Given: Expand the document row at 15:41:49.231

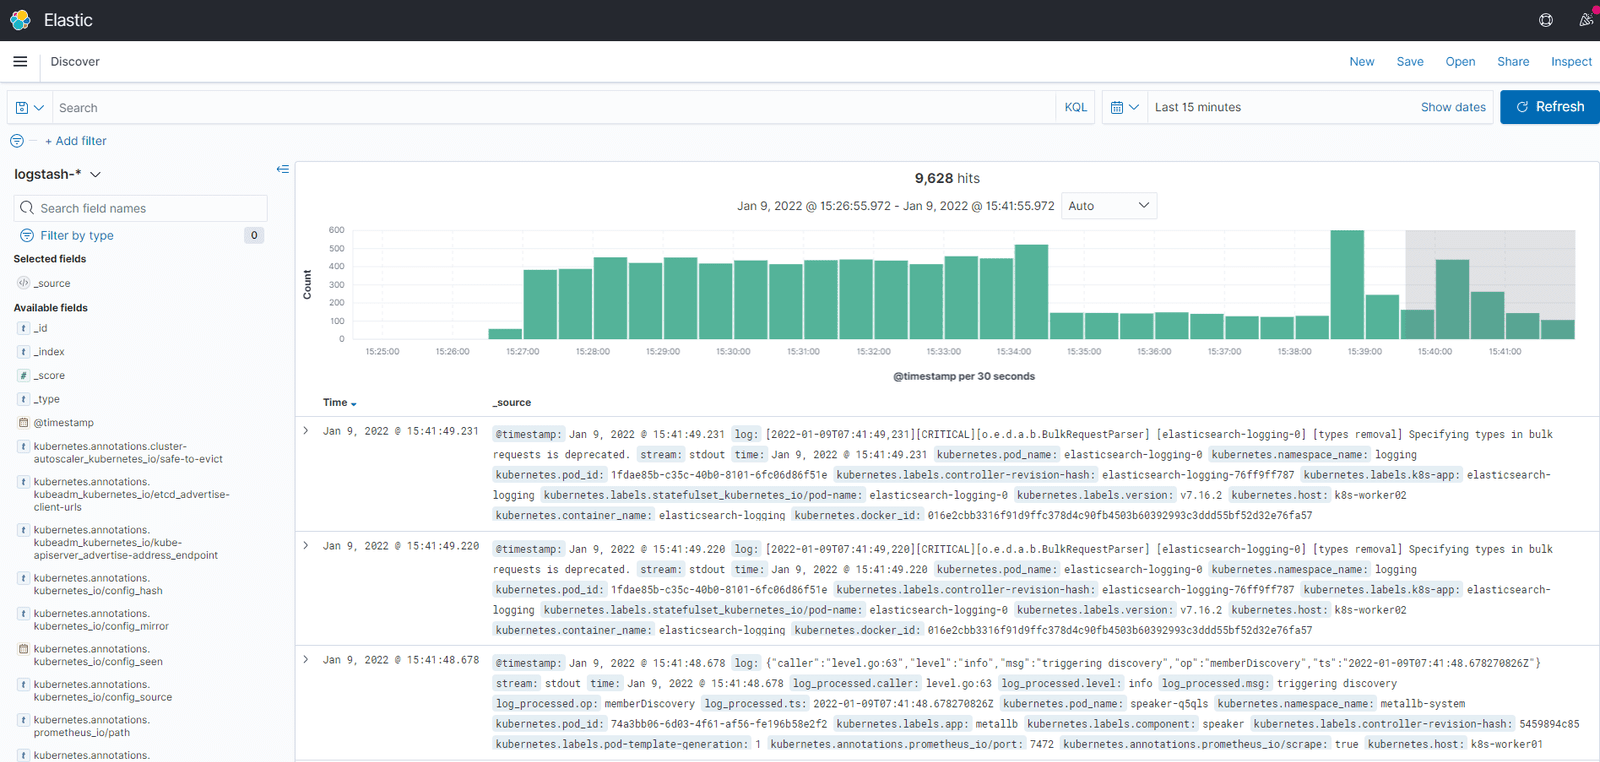Looking at the screenshot, I should click(306, 431).
